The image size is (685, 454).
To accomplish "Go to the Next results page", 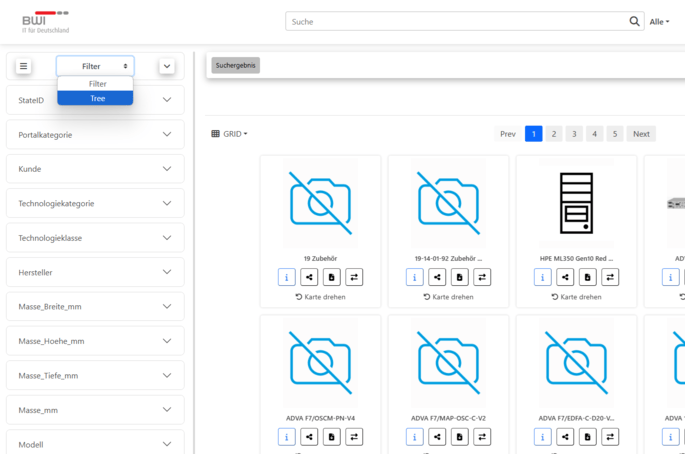I will pos(641,134).
